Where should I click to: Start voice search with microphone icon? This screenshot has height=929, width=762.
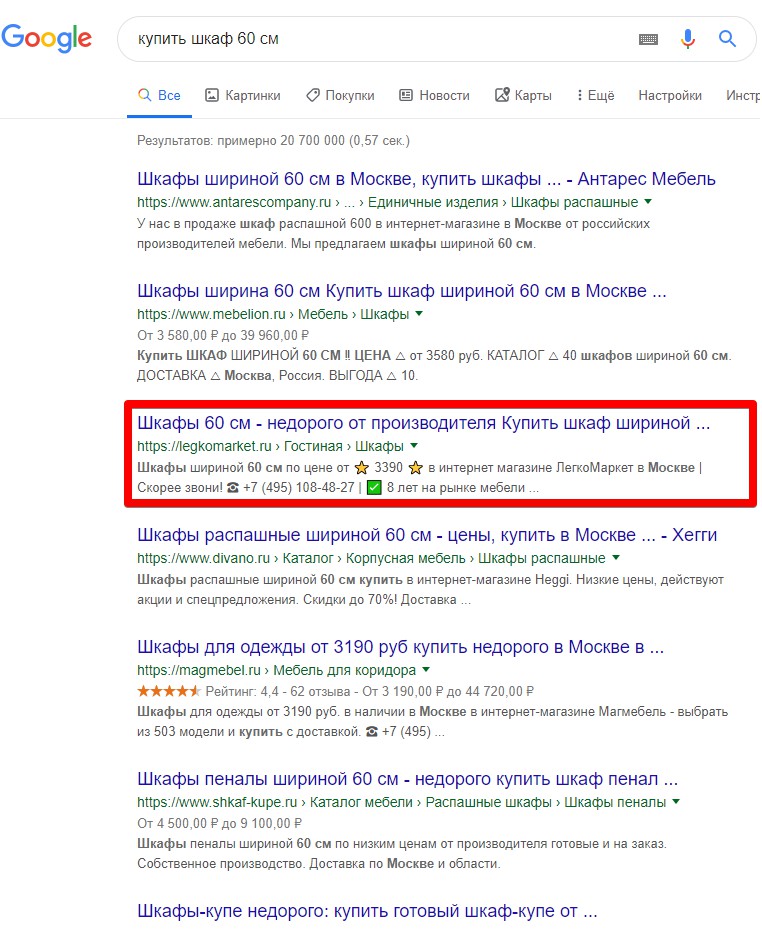[687, 39]
